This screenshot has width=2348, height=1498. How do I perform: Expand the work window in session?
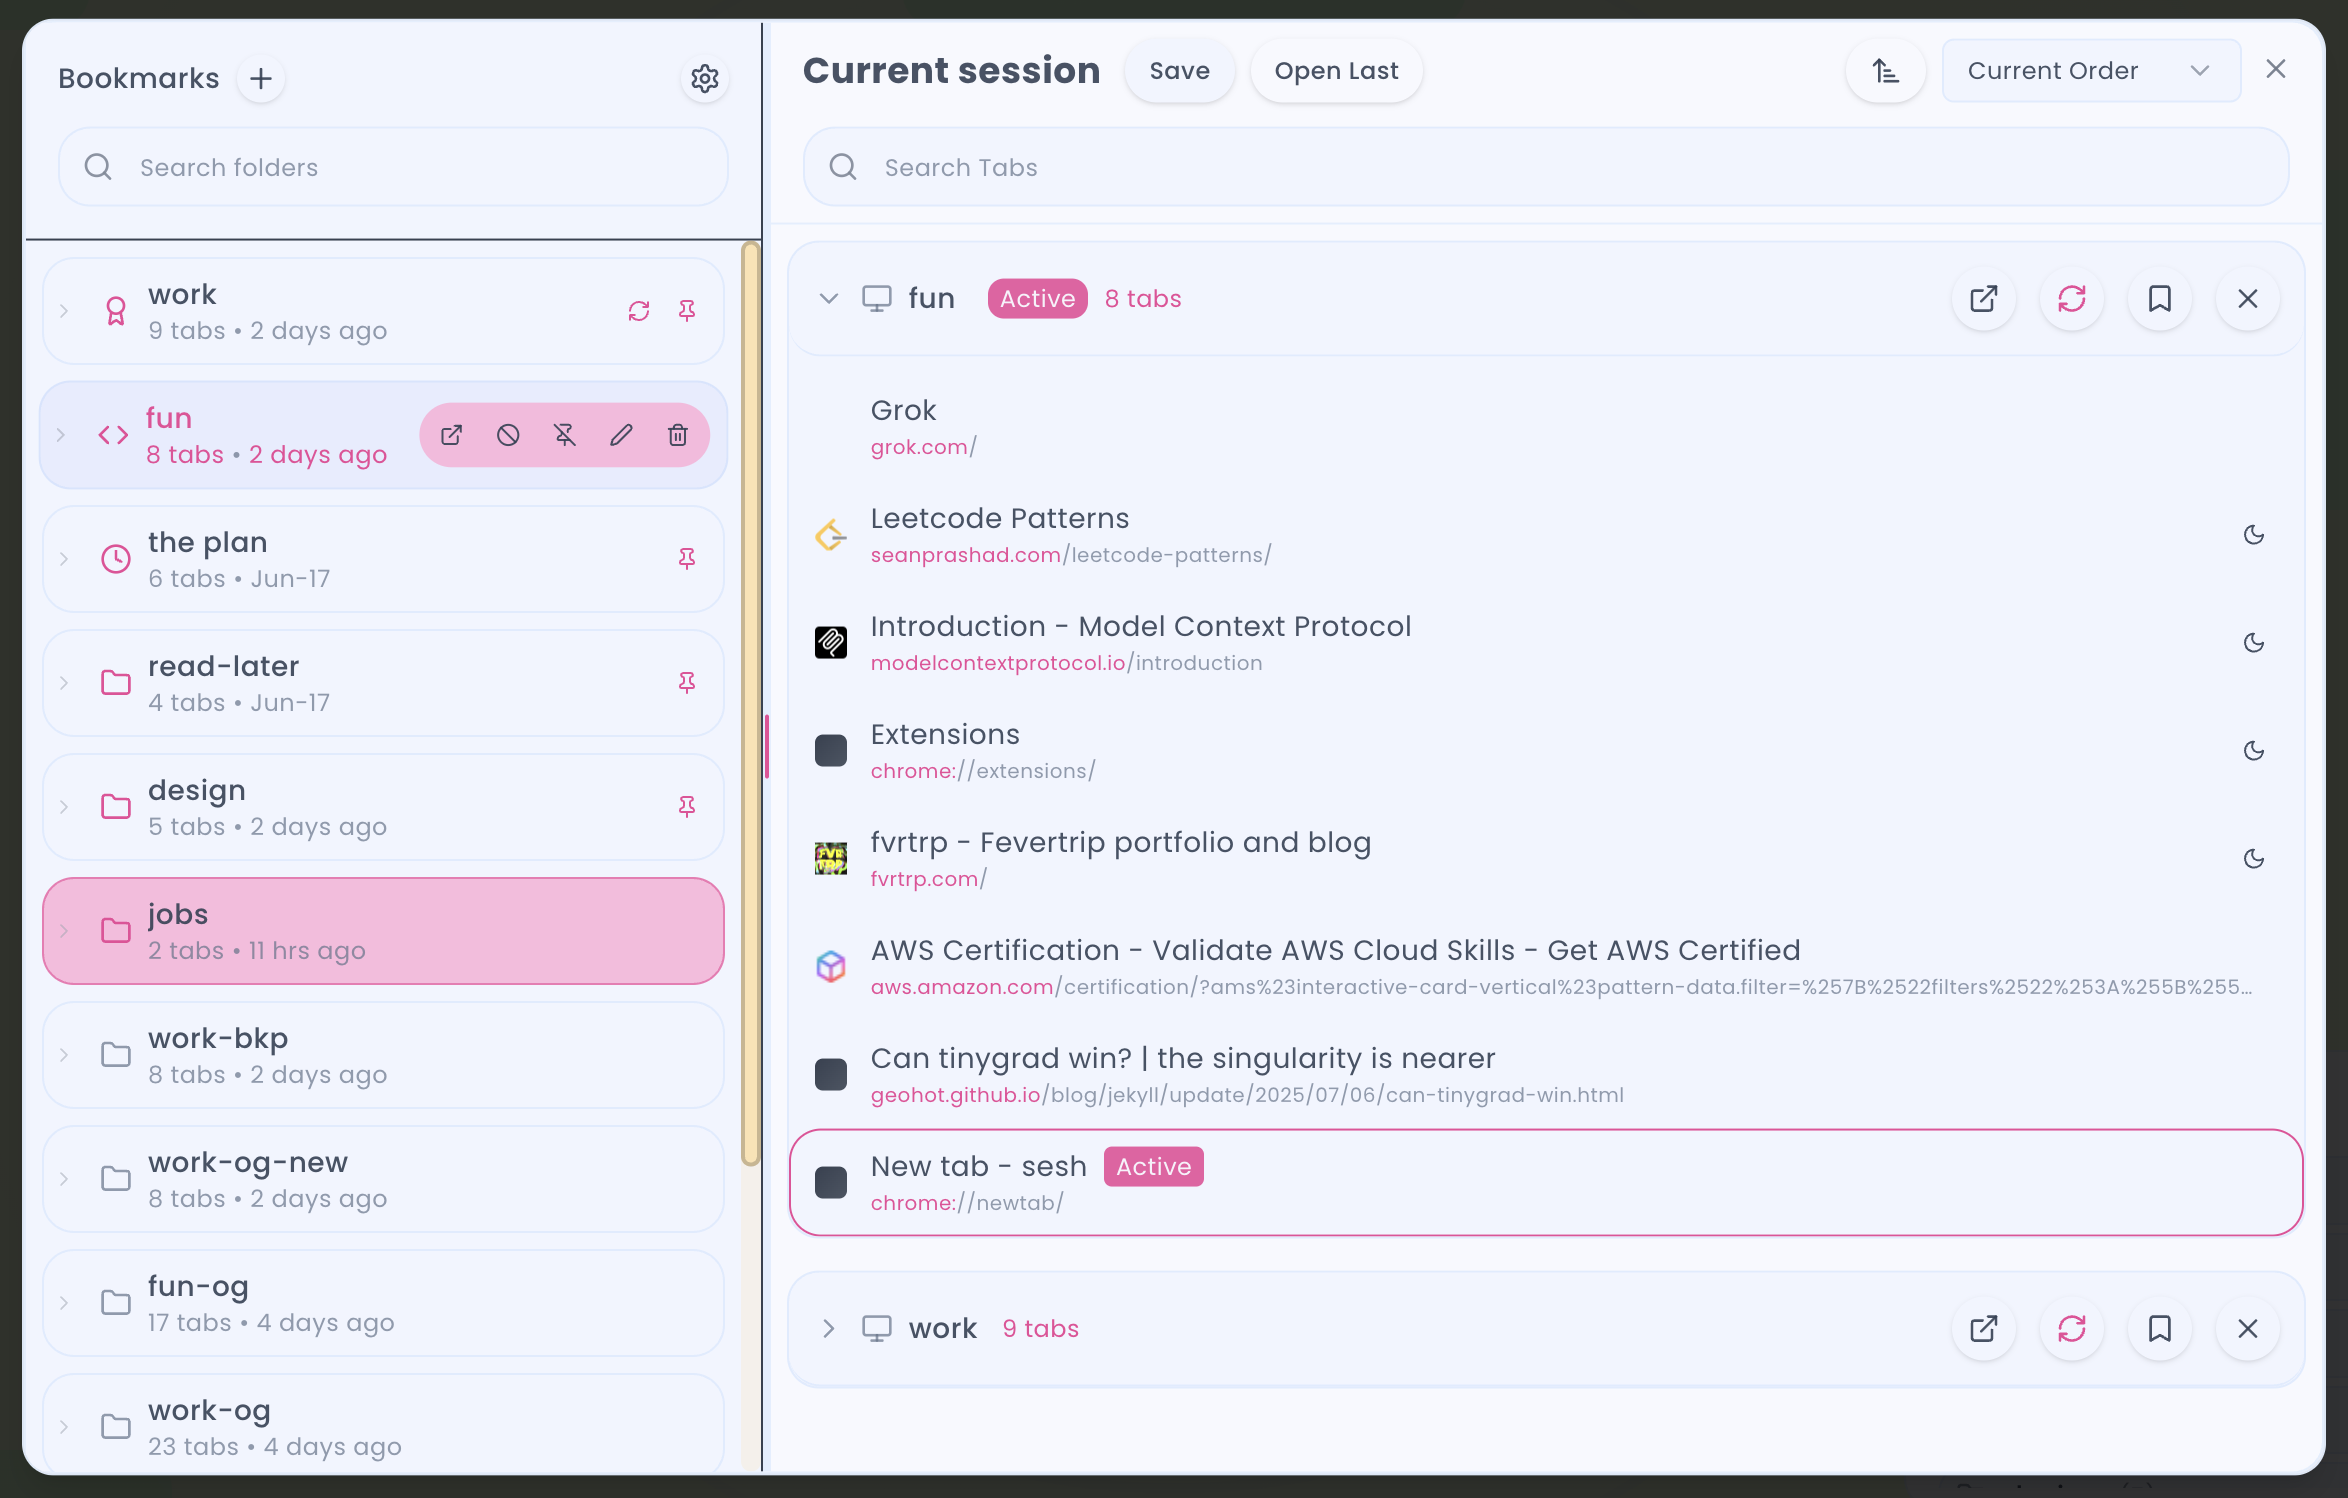tap(828, 1329)
